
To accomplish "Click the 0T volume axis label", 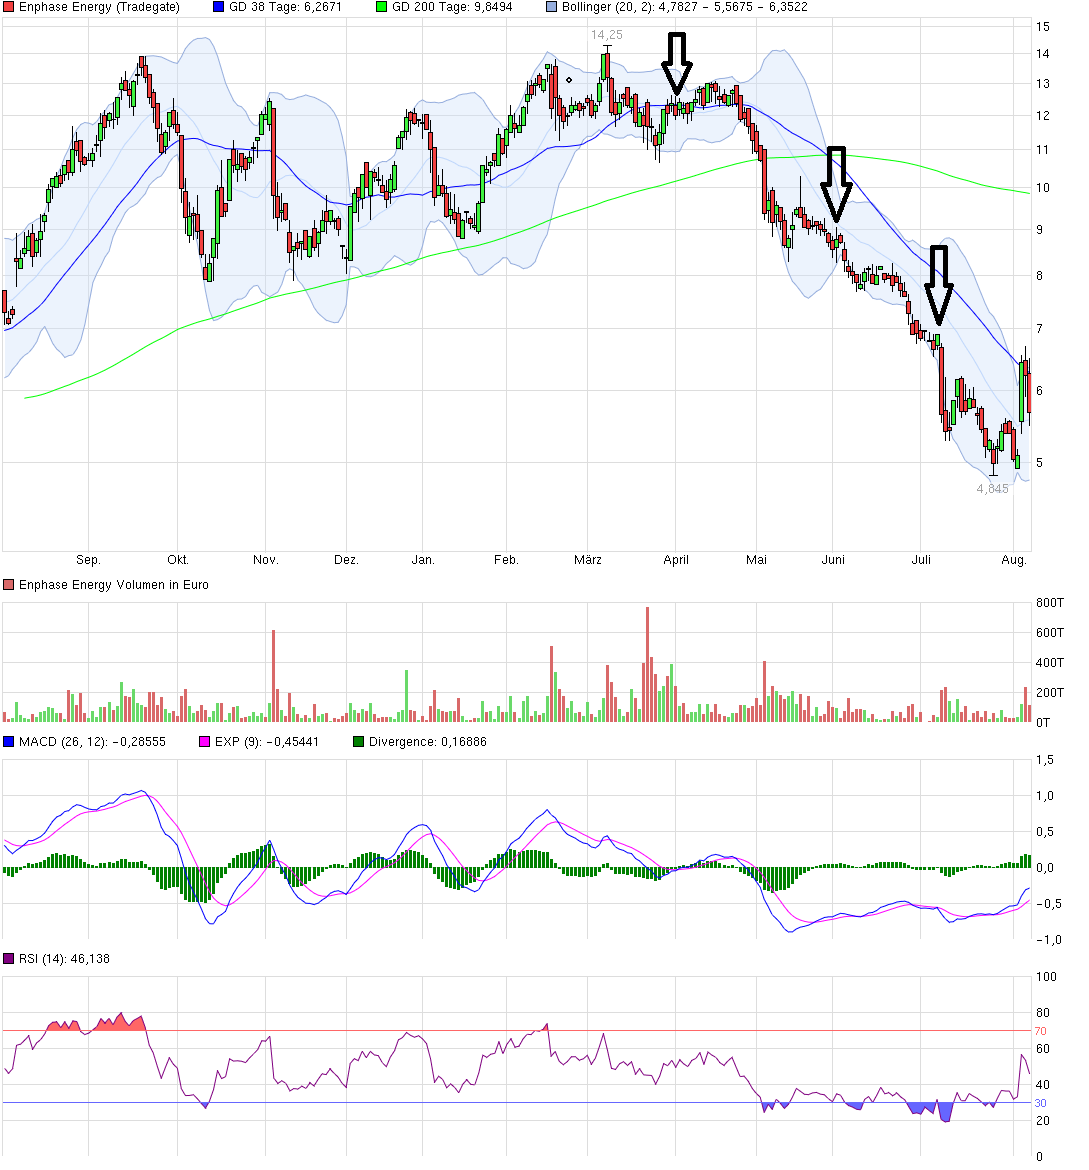I will tap(1043, 722).
